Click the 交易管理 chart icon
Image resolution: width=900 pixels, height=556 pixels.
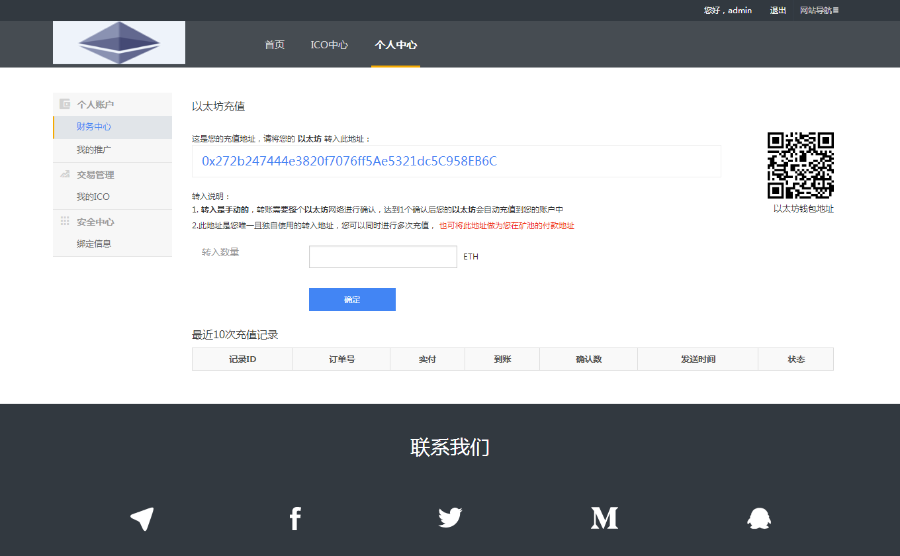click(x=65, y=174)
